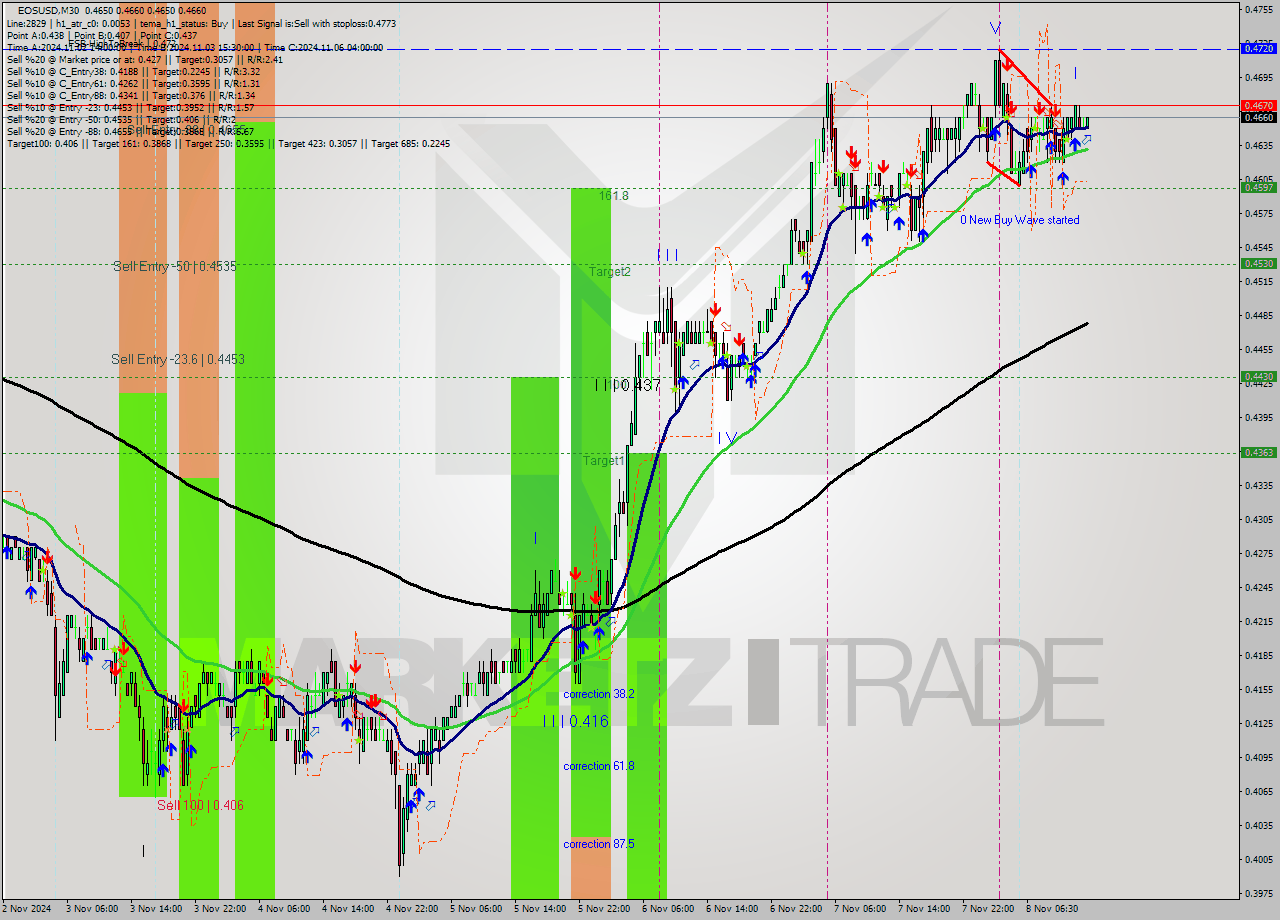The image size is (1280, 920).
Task: Select the '161.8' Fibonacci label
Action: tap(613, 196)
